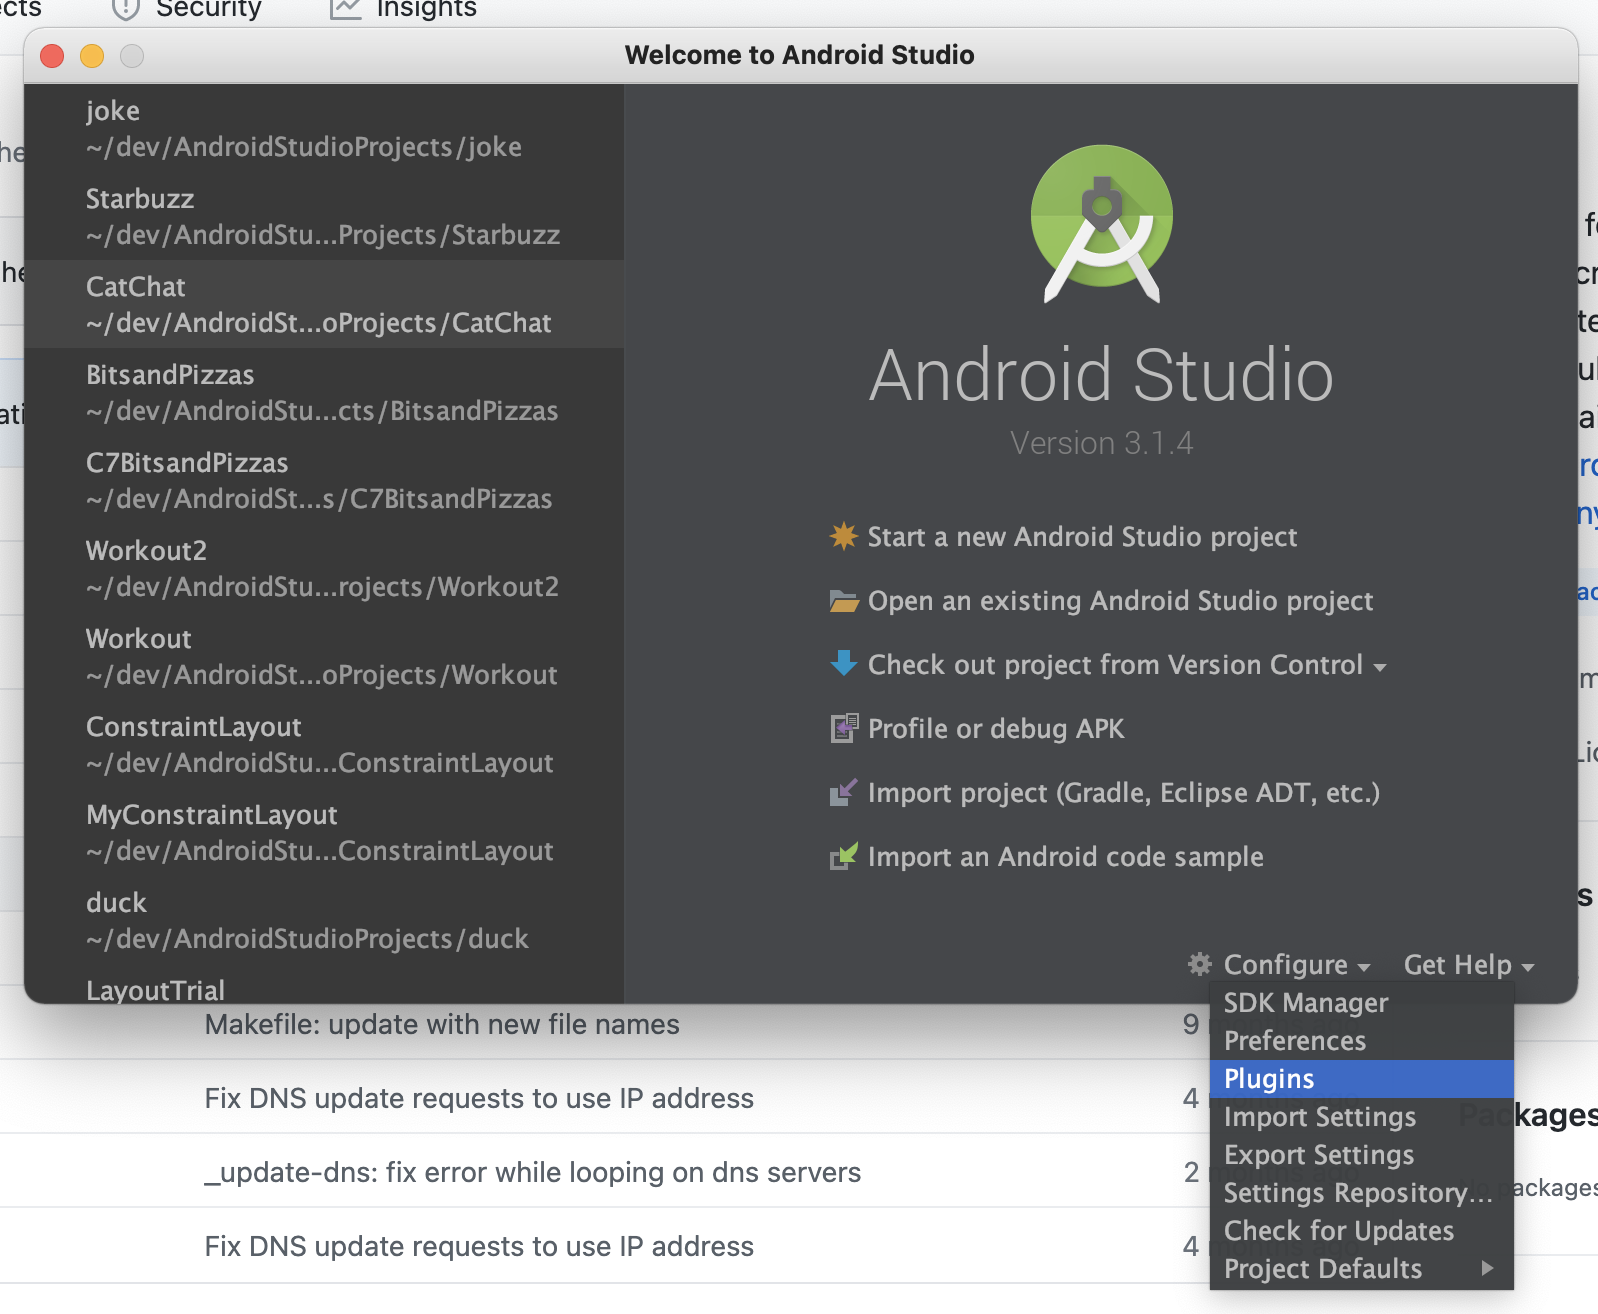Select Plugins in the Configure menu
The width and height of the screenshot is (1598, 1314).
(1362, 1079)
